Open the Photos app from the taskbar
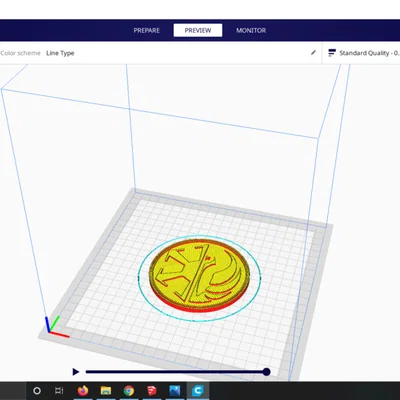 pos(175,390)
